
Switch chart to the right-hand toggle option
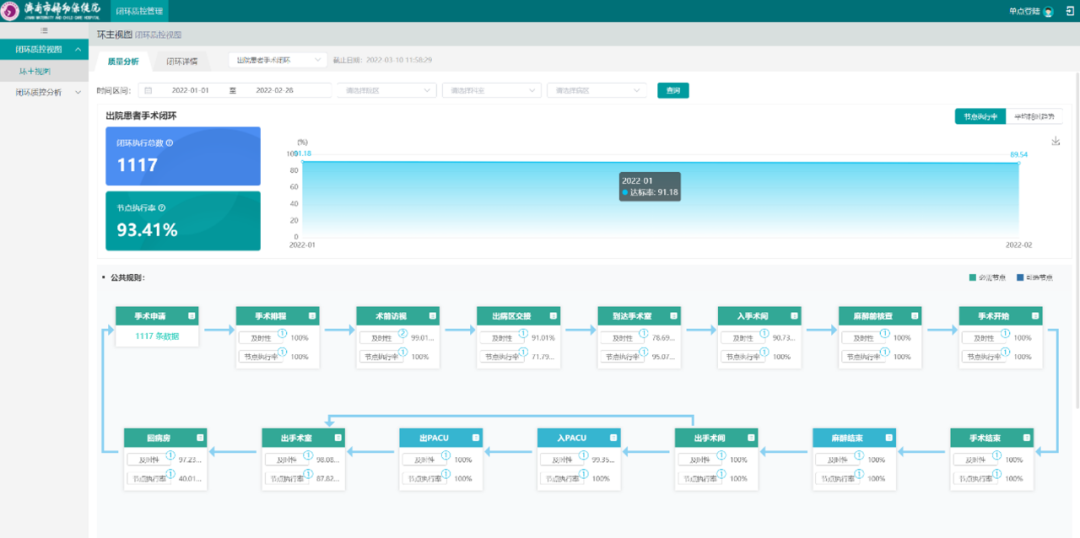(1033, 116)
